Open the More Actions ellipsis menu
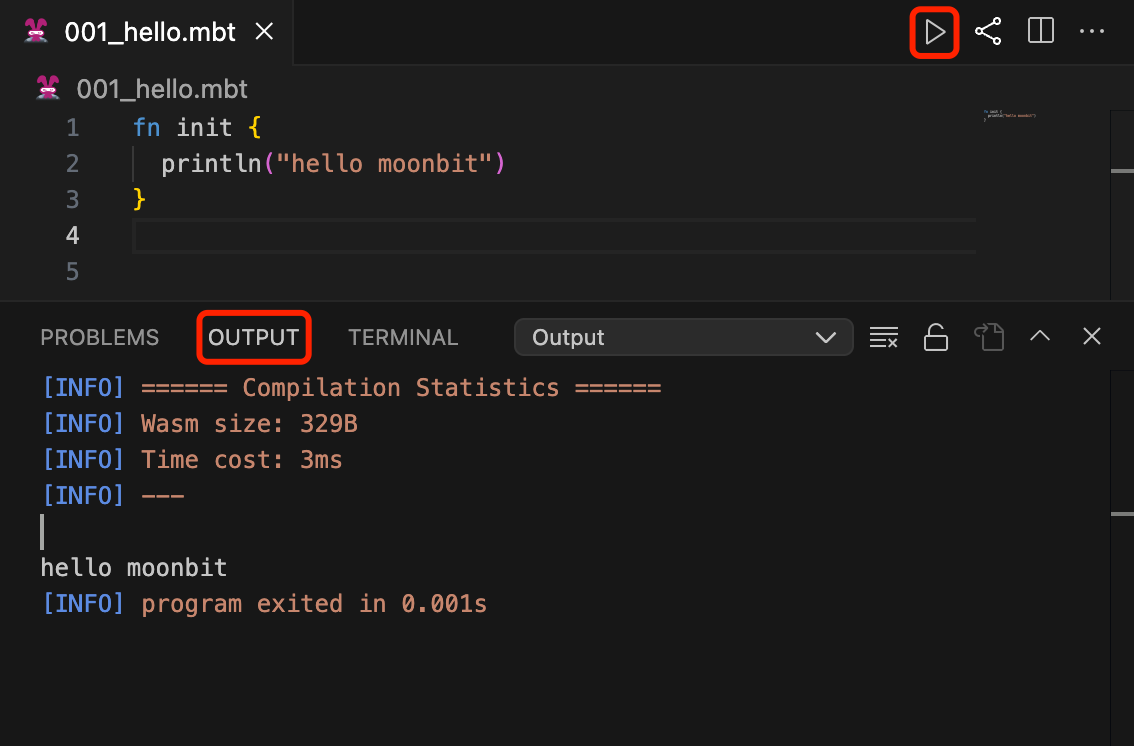The image size is (1134, 746). (x=1092, y=32)
